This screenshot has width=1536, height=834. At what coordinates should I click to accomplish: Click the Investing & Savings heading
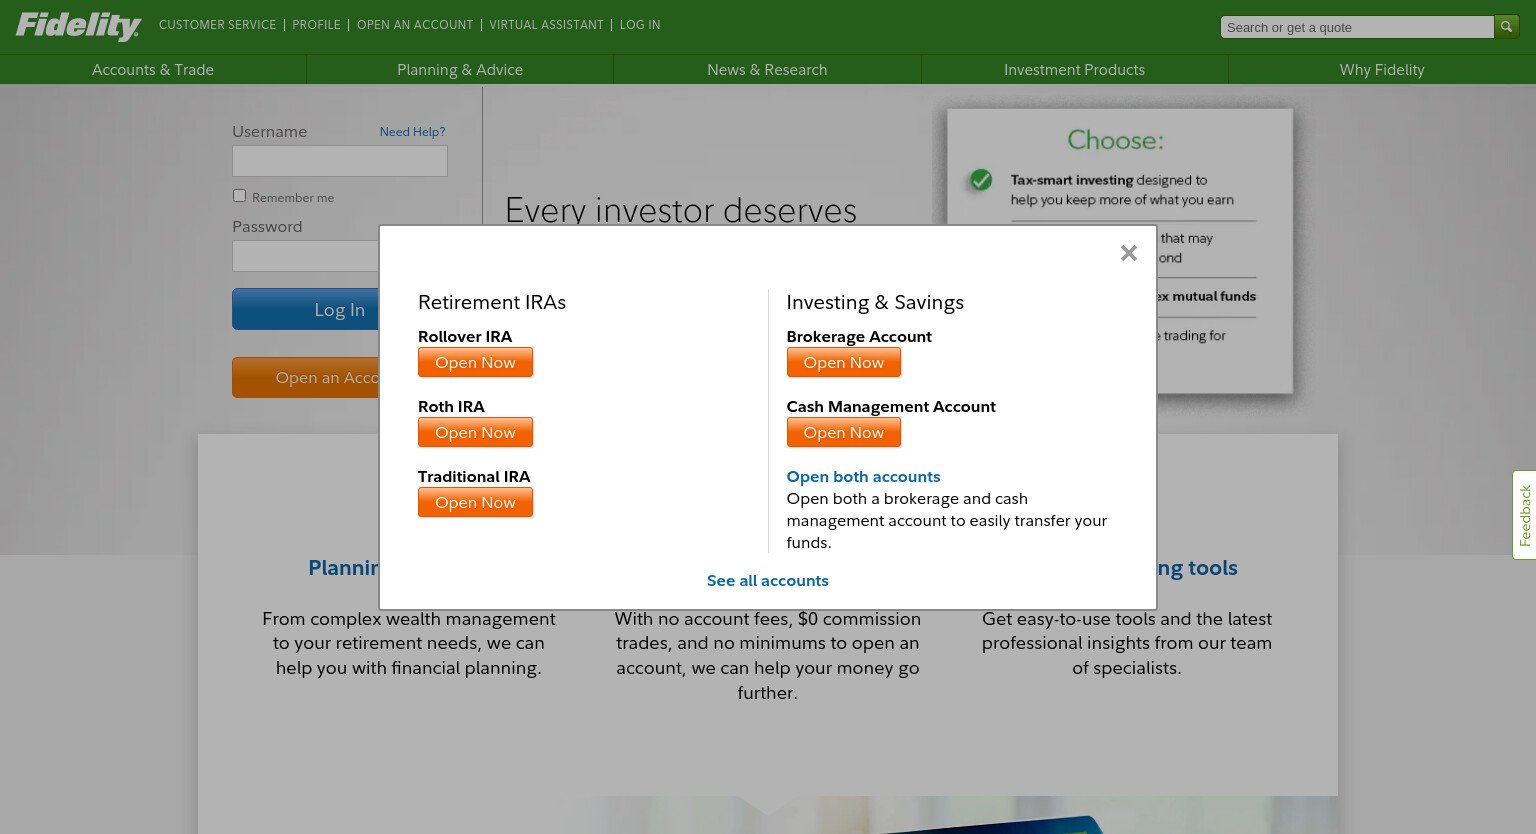click(x=875, y=302)
